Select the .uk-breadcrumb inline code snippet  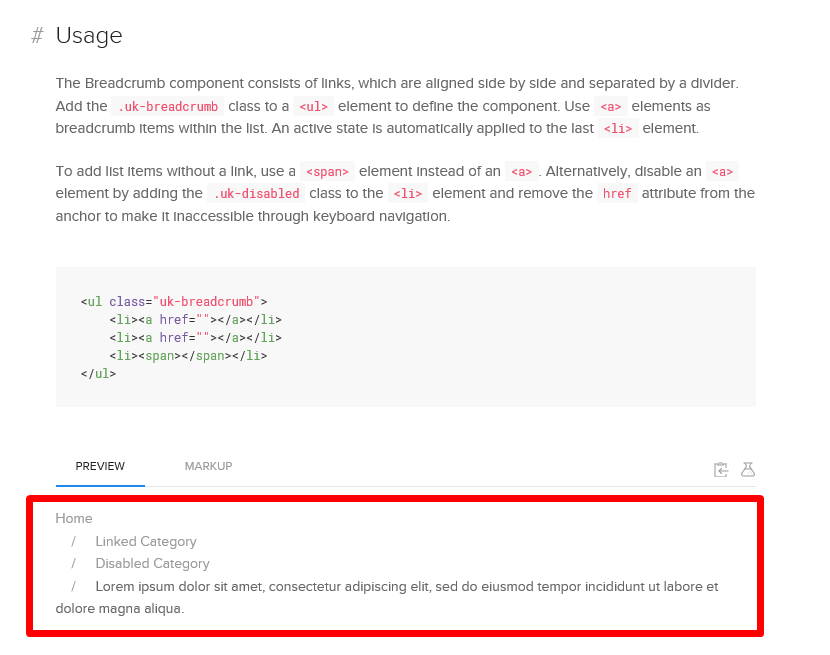point(168,106)
